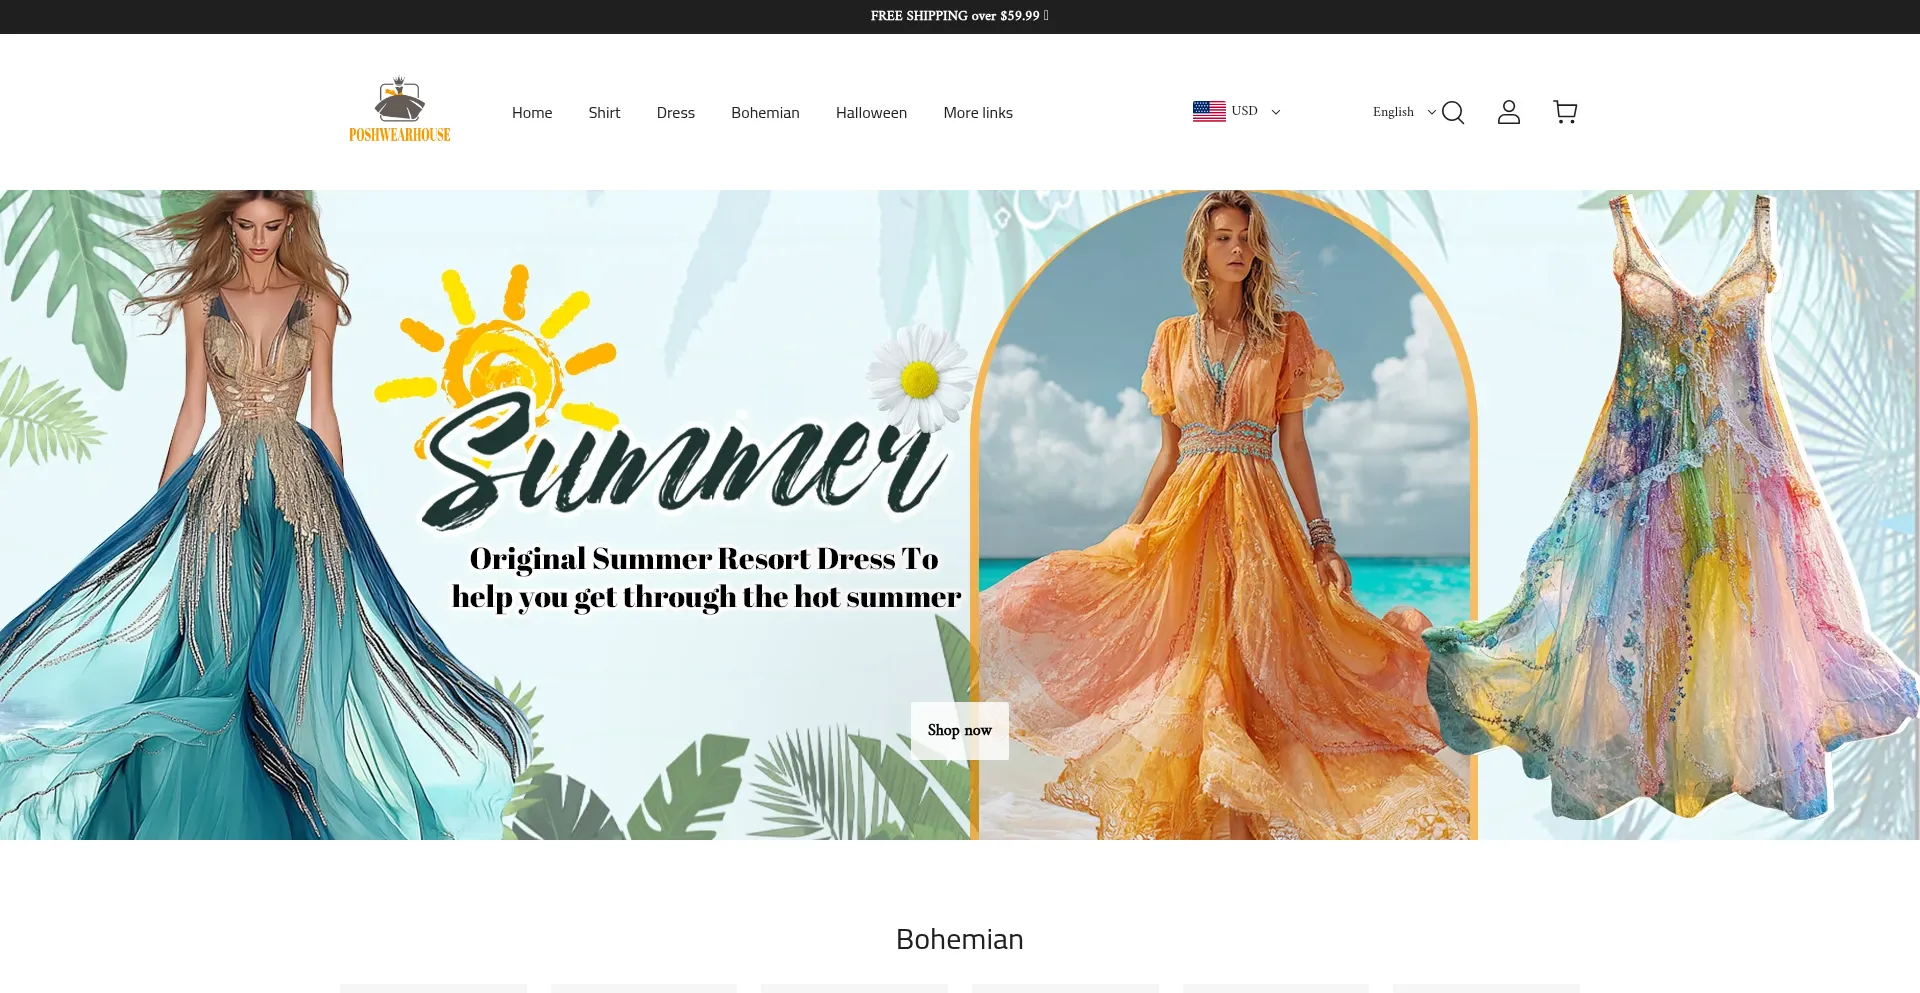1920x993 pixels.
Task: Click the Shop now button
Action: point(959,730)
